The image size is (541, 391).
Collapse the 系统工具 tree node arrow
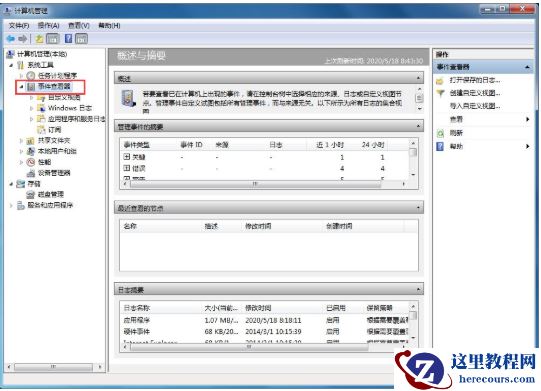click(11, 65)
